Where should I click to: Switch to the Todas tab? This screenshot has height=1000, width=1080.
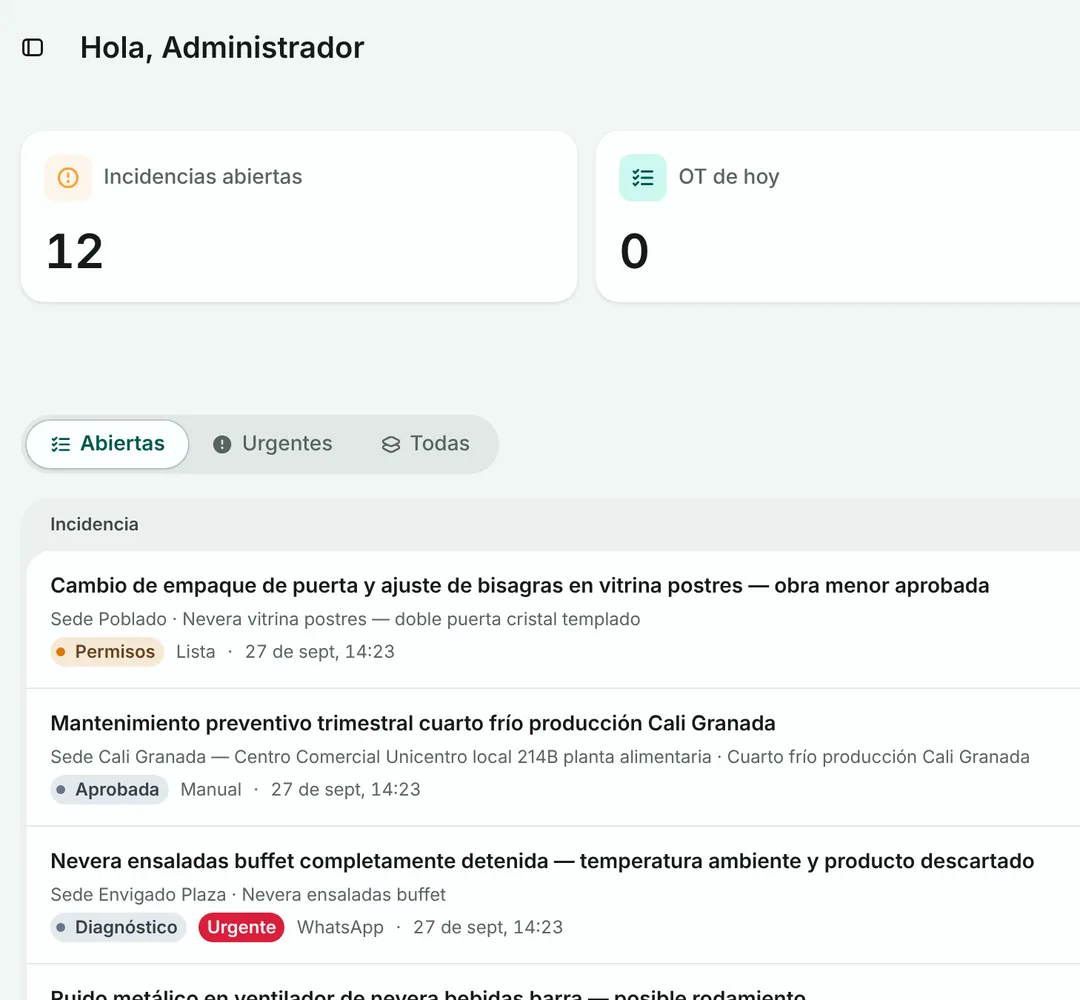coord(426,444)
